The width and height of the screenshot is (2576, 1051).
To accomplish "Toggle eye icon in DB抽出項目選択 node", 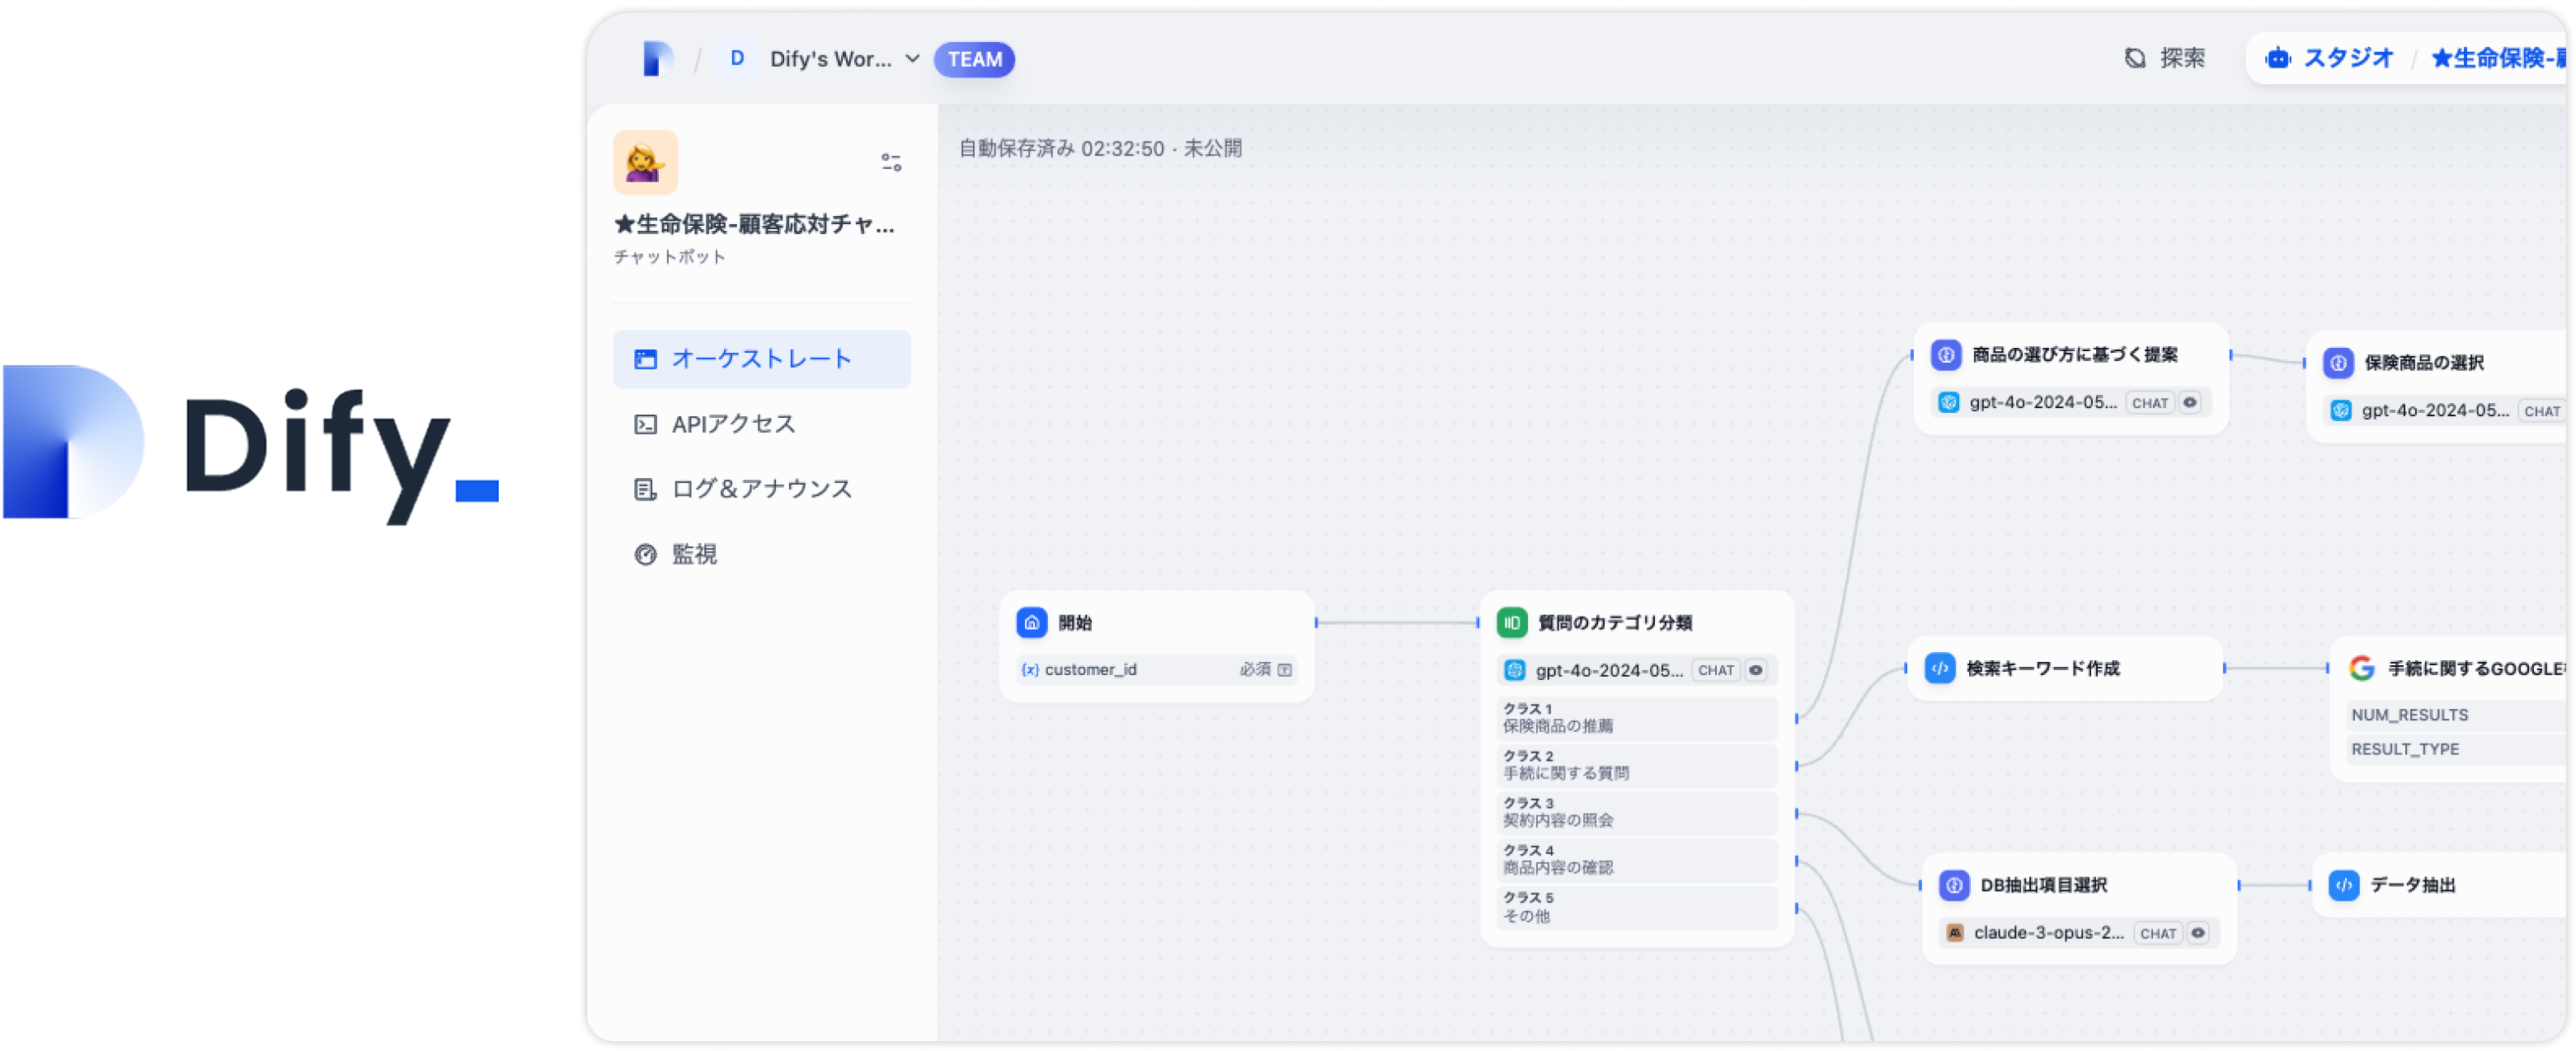I will (2197, 932).
